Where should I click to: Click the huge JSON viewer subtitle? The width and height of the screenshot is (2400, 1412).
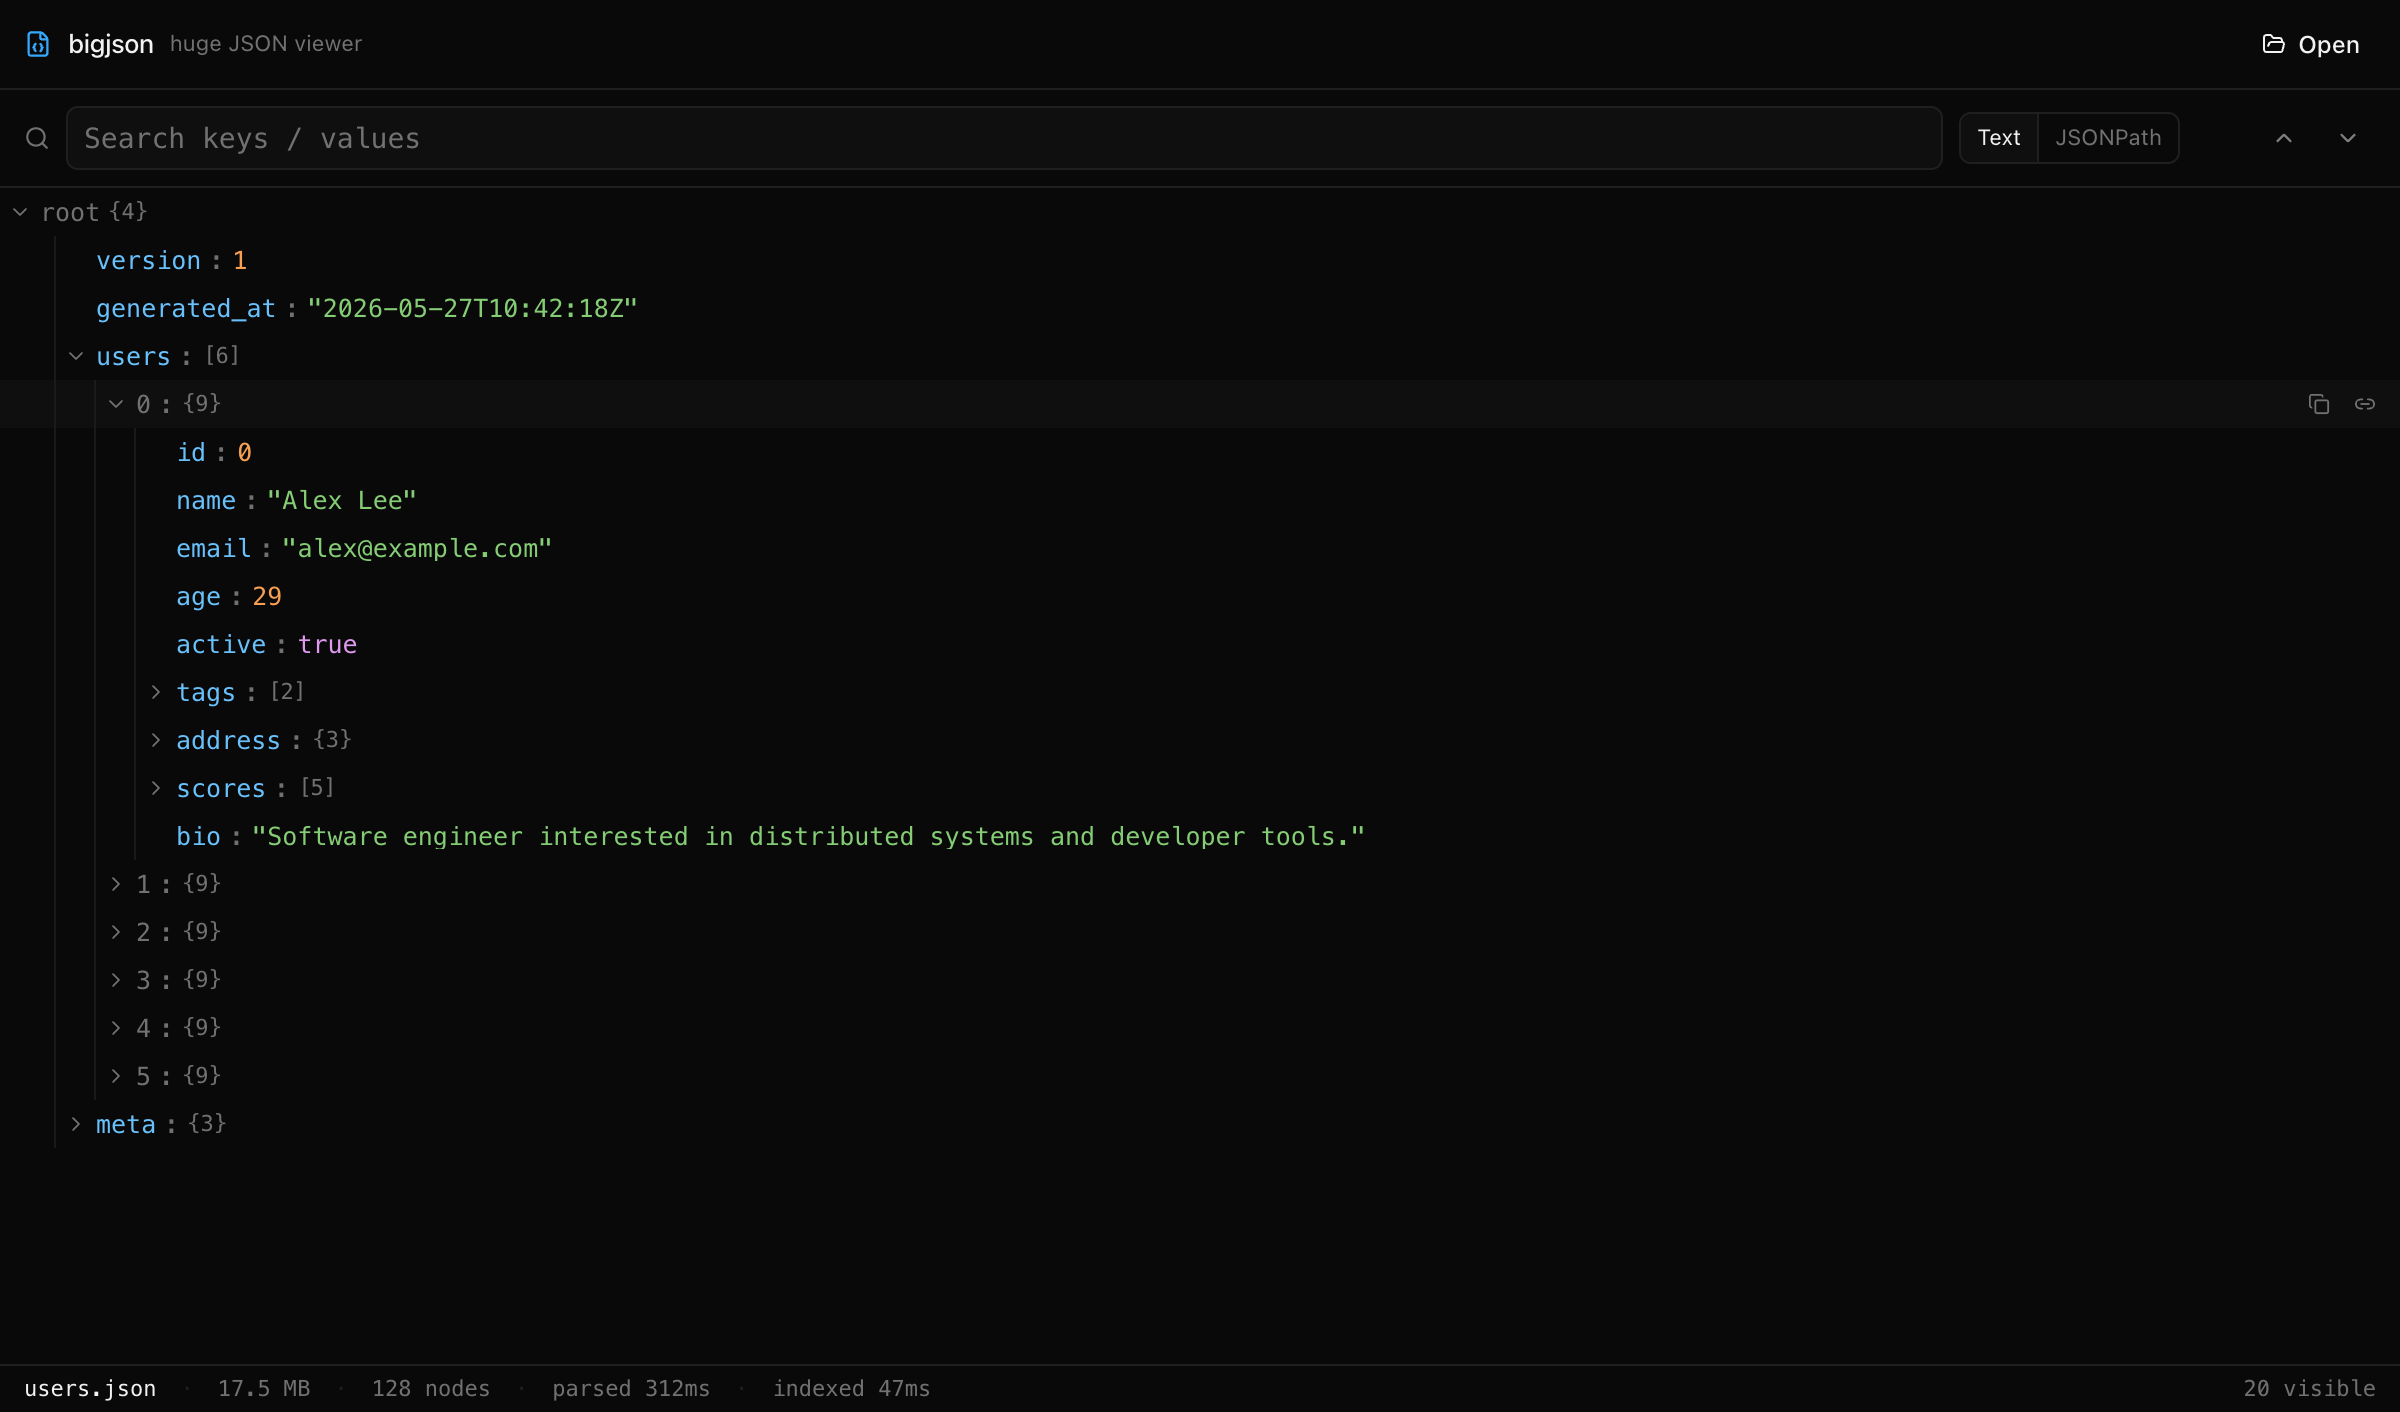[x=266, y=44]
